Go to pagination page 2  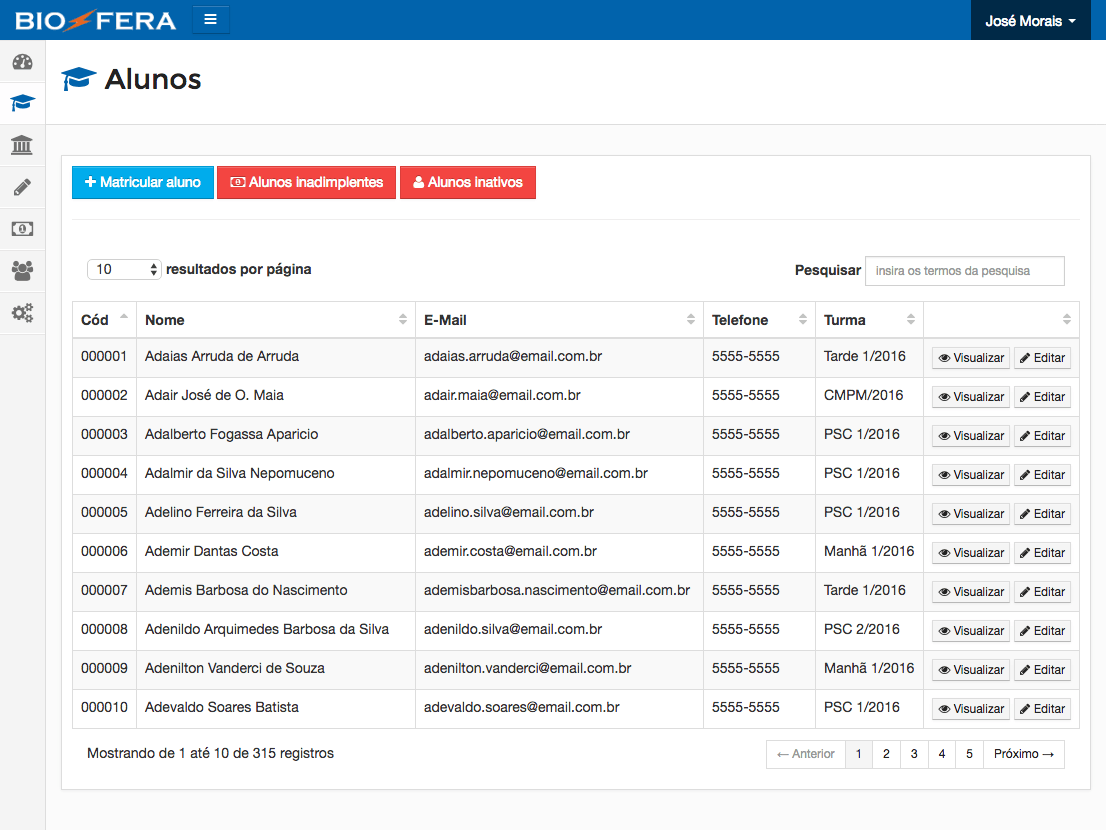(x=886, y=754)
